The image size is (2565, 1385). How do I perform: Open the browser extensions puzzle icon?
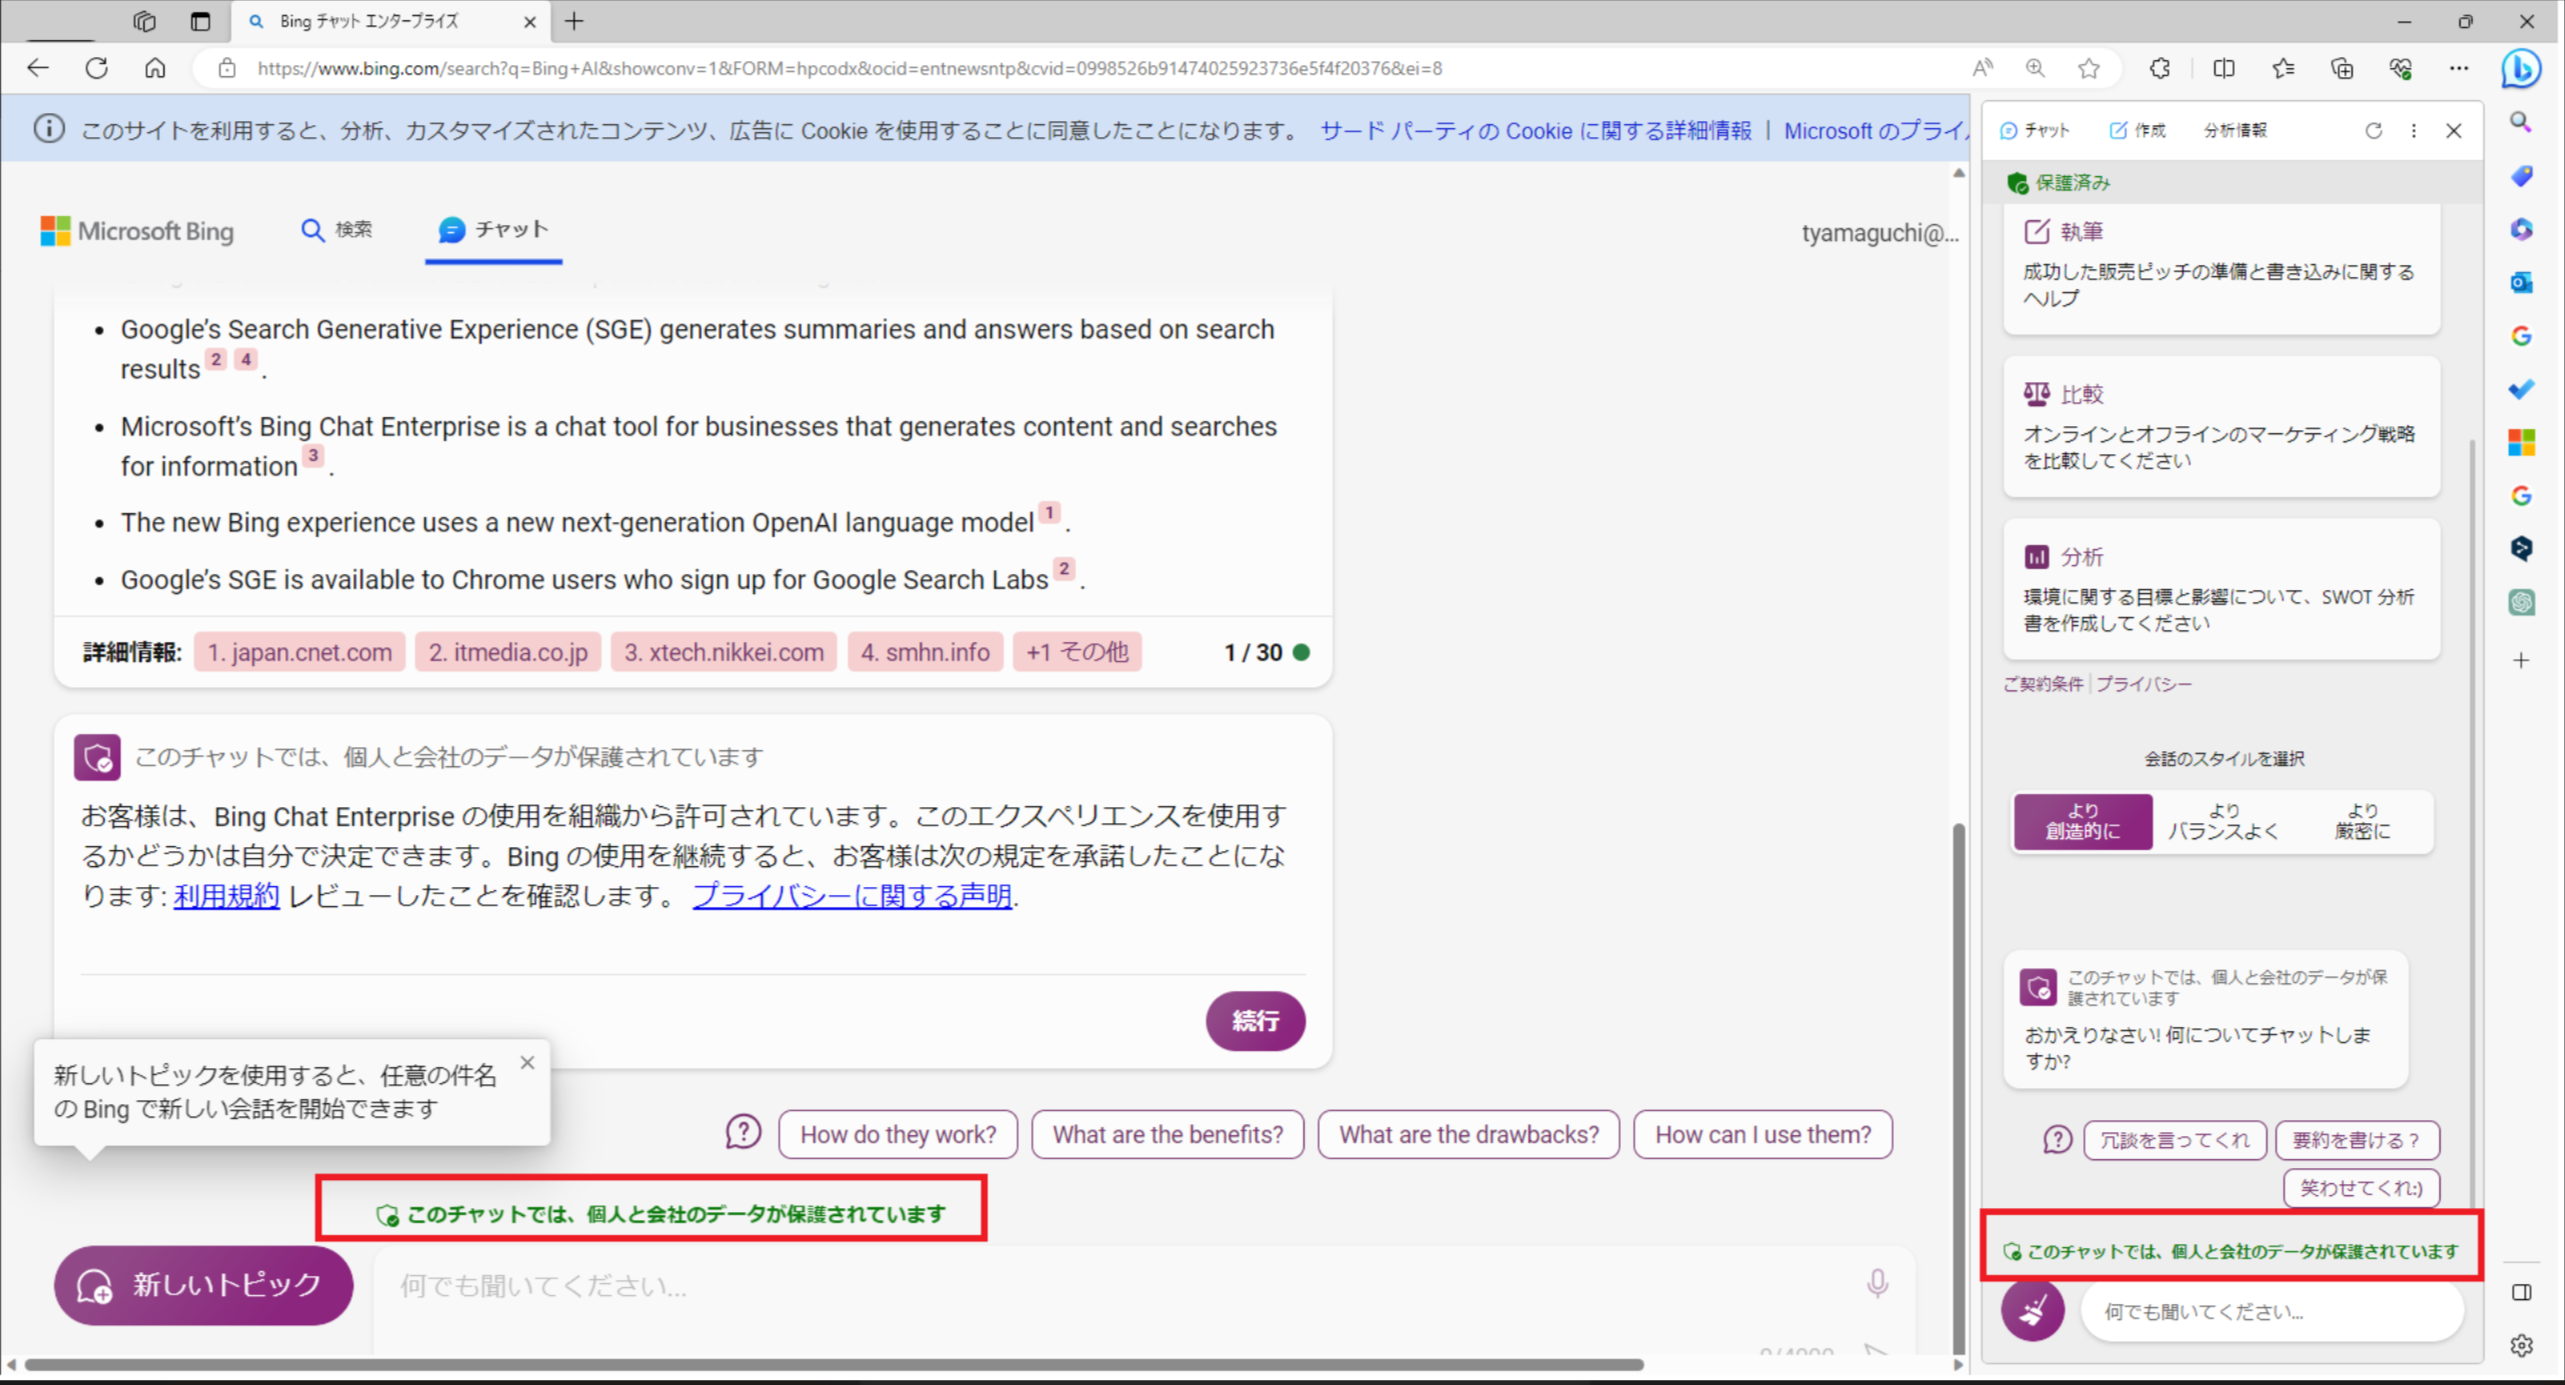(2160, 68)
